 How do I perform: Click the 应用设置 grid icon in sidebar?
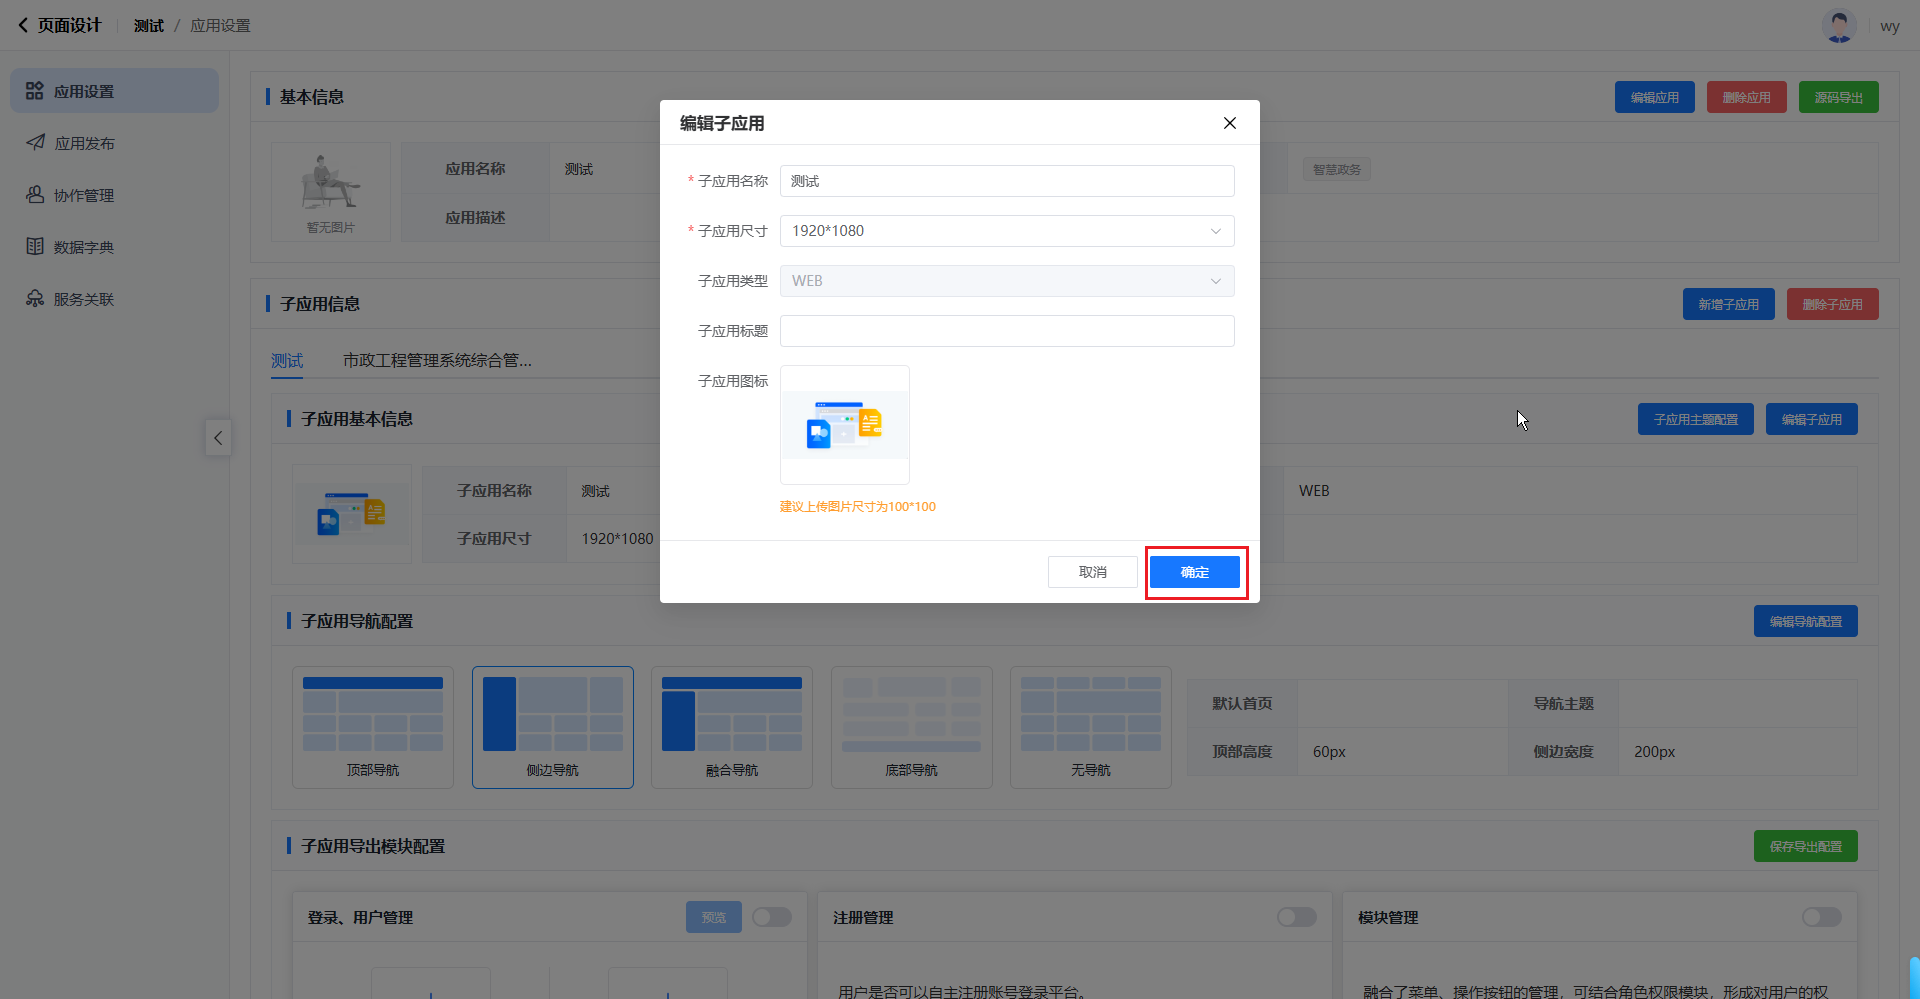click(x=35, y=91)
